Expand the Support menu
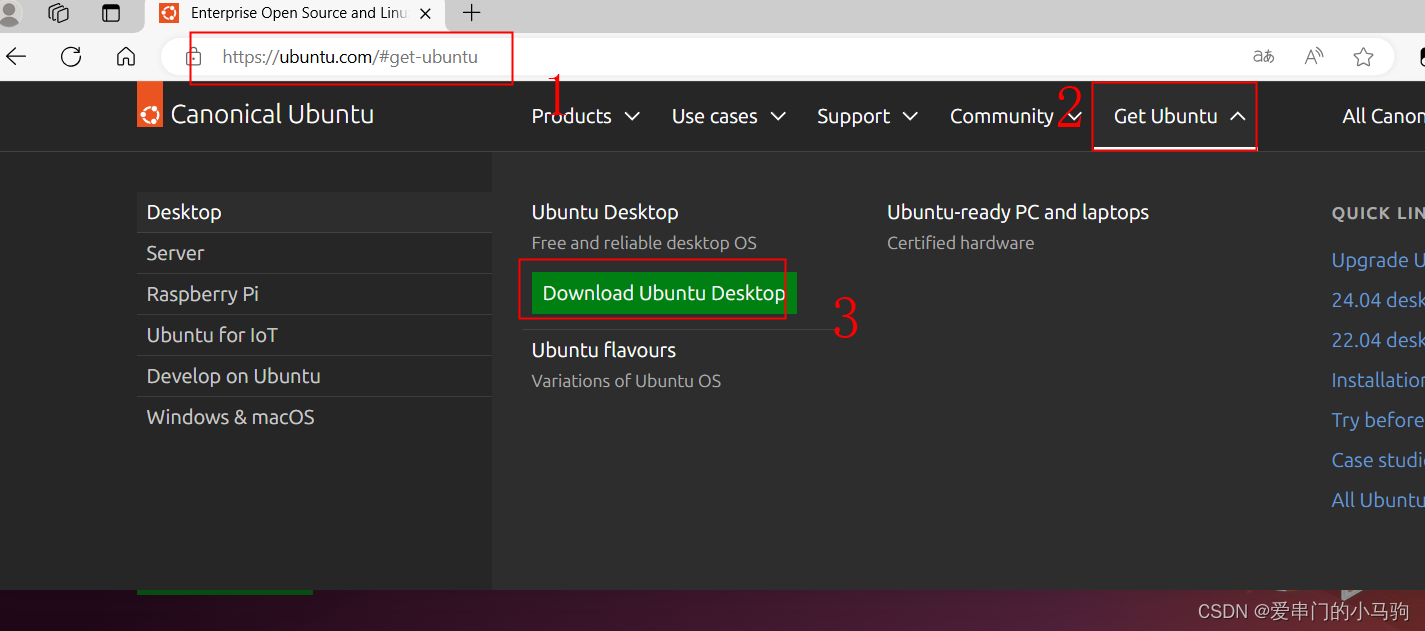 tap(867, 116)
